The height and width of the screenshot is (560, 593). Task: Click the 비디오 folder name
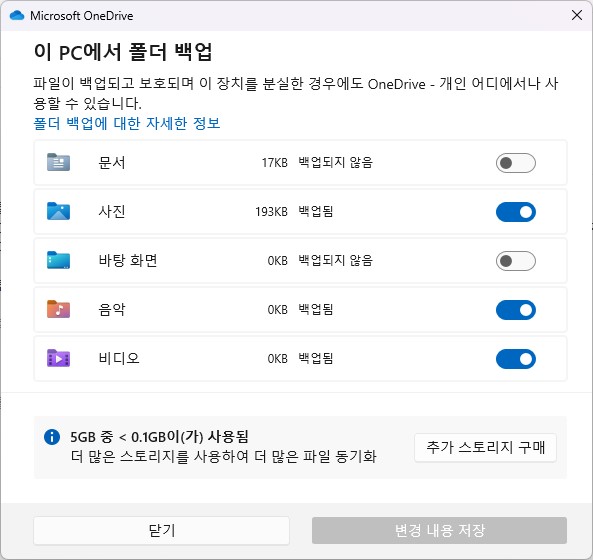point(119,358)
